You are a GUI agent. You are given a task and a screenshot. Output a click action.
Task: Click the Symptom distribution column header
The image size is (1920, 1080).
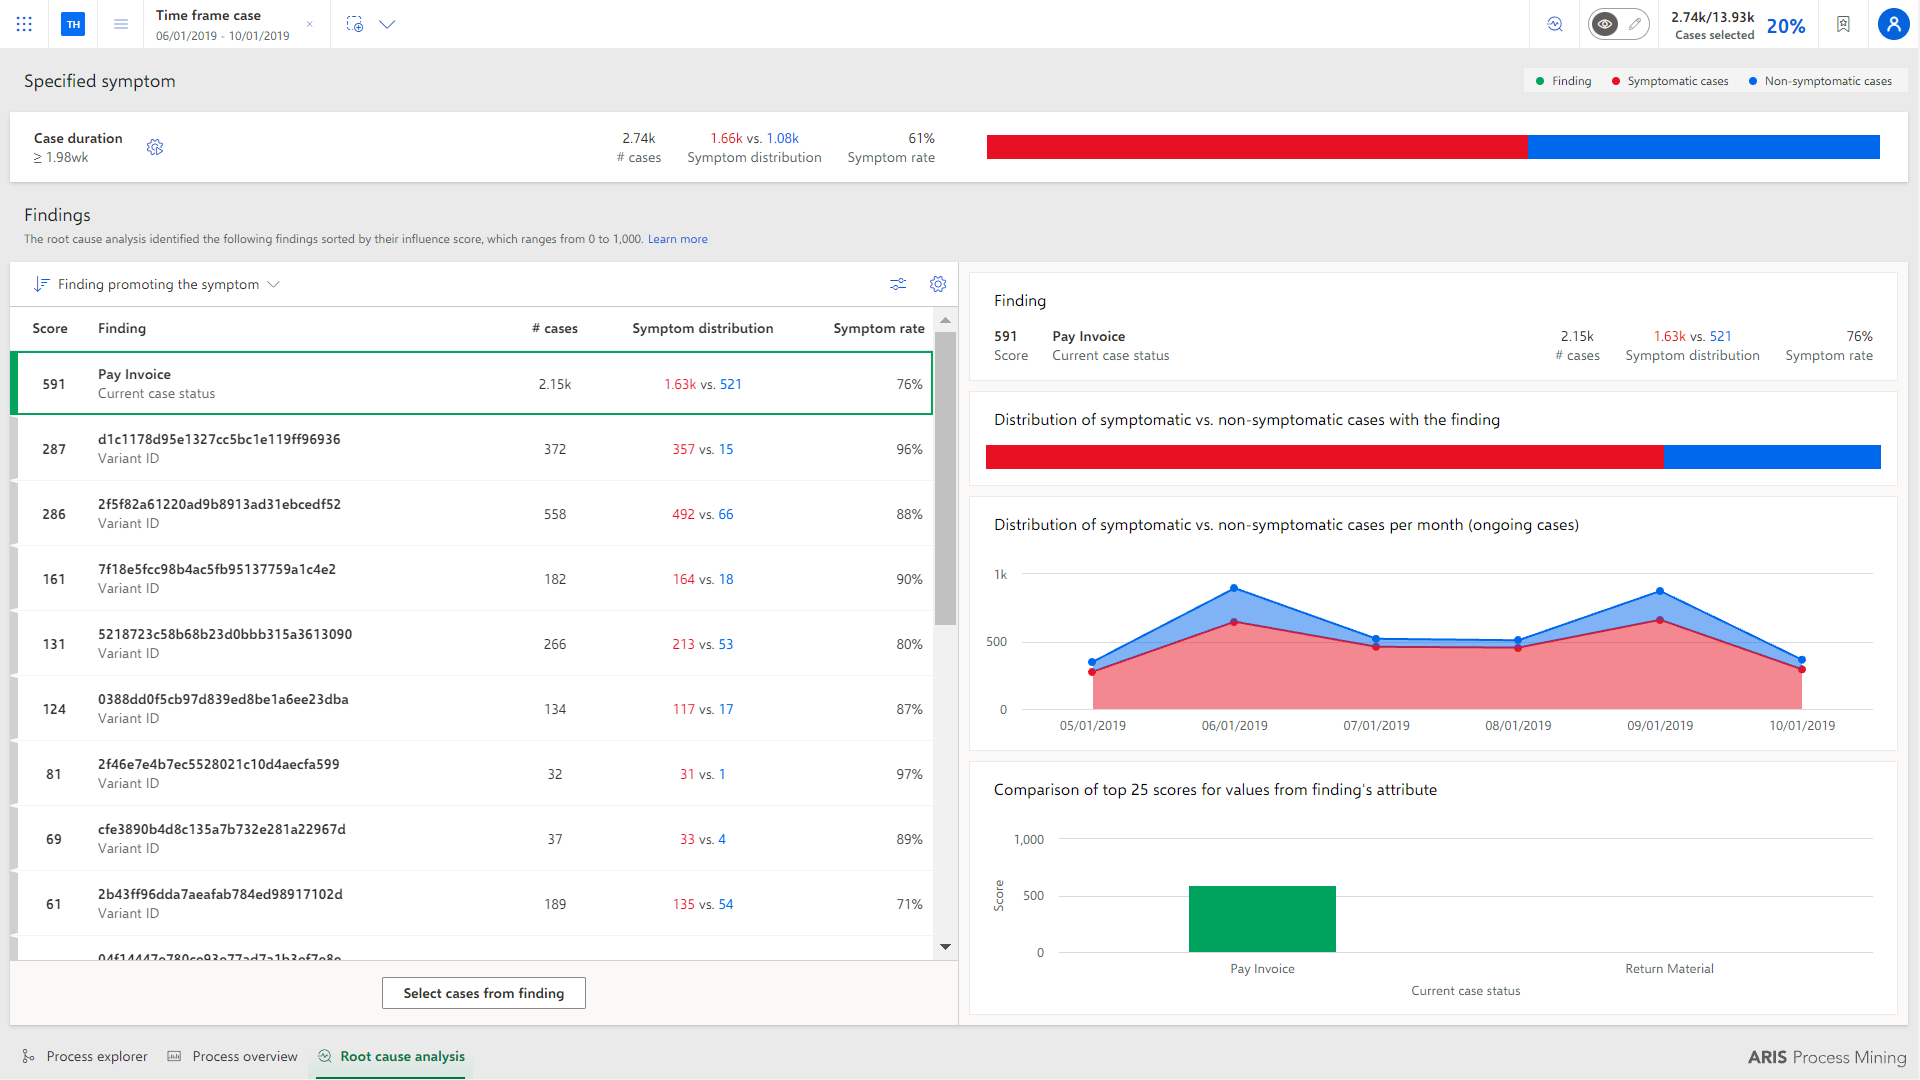[x=702, y=328]
